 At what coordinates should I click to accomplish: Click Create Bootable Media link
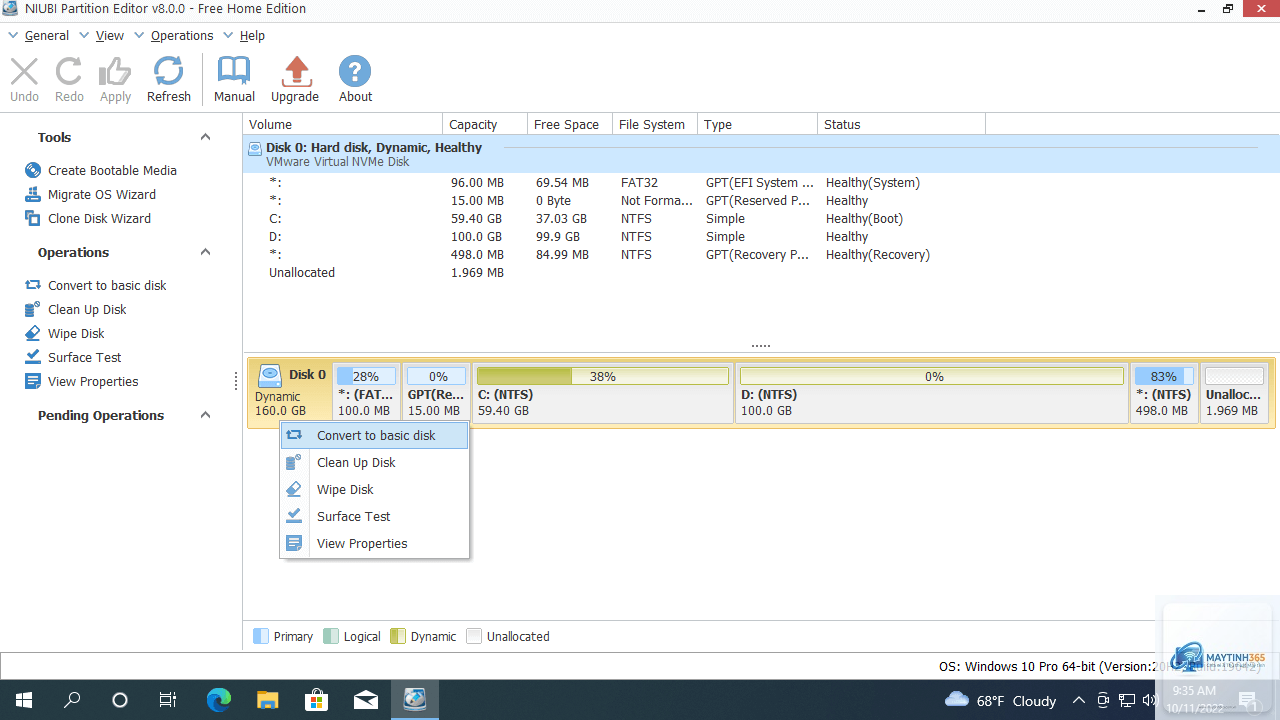tap(112, 170)
